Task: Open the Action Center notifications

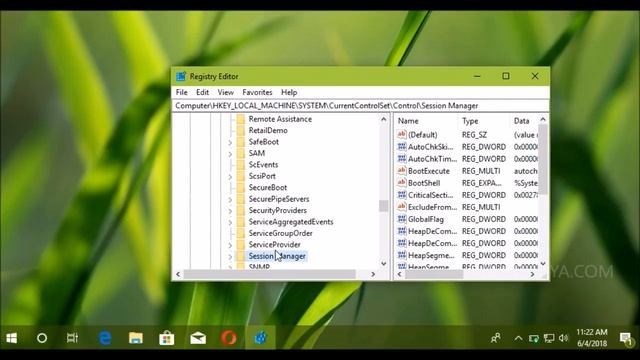Action: tap(626, 338)
